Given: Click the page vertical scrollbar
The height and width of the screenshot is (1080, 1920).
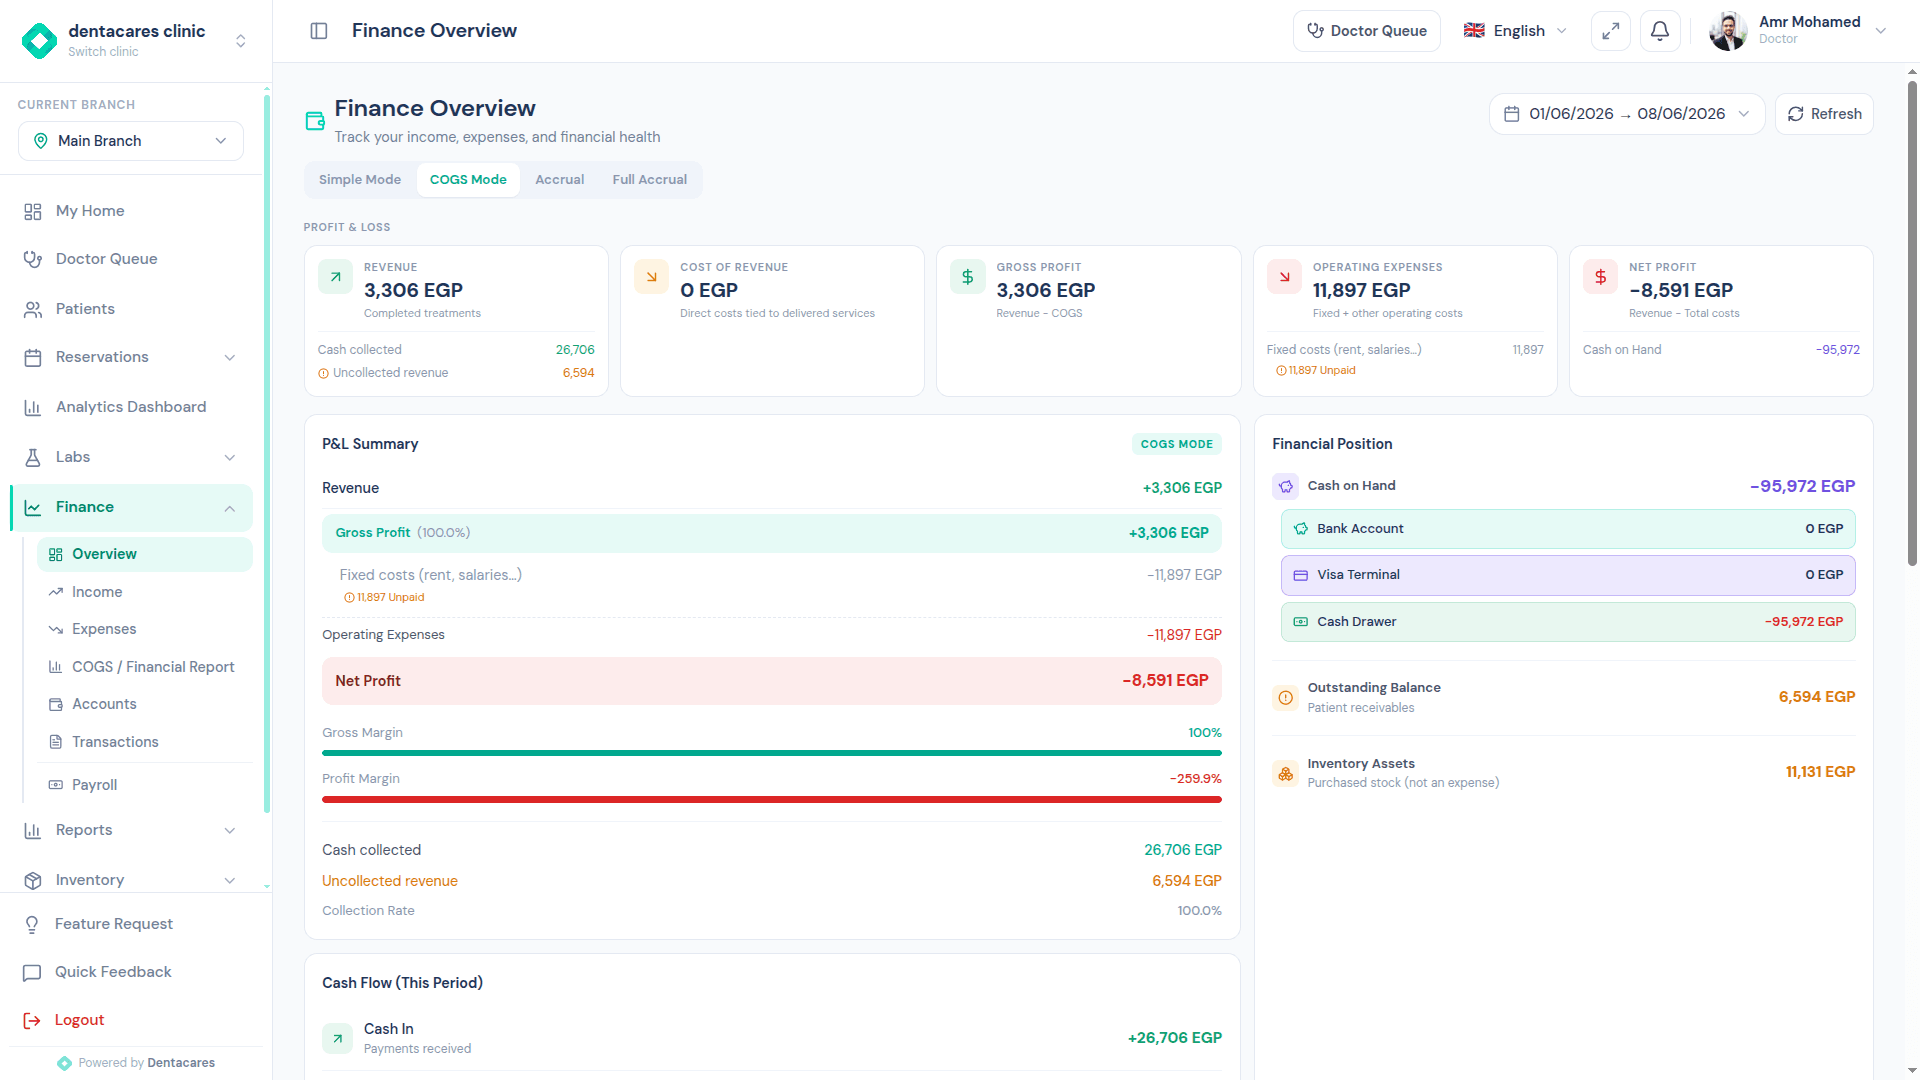Looking at the screenshot, I should pyautogui.click(x=1912, y=322).
